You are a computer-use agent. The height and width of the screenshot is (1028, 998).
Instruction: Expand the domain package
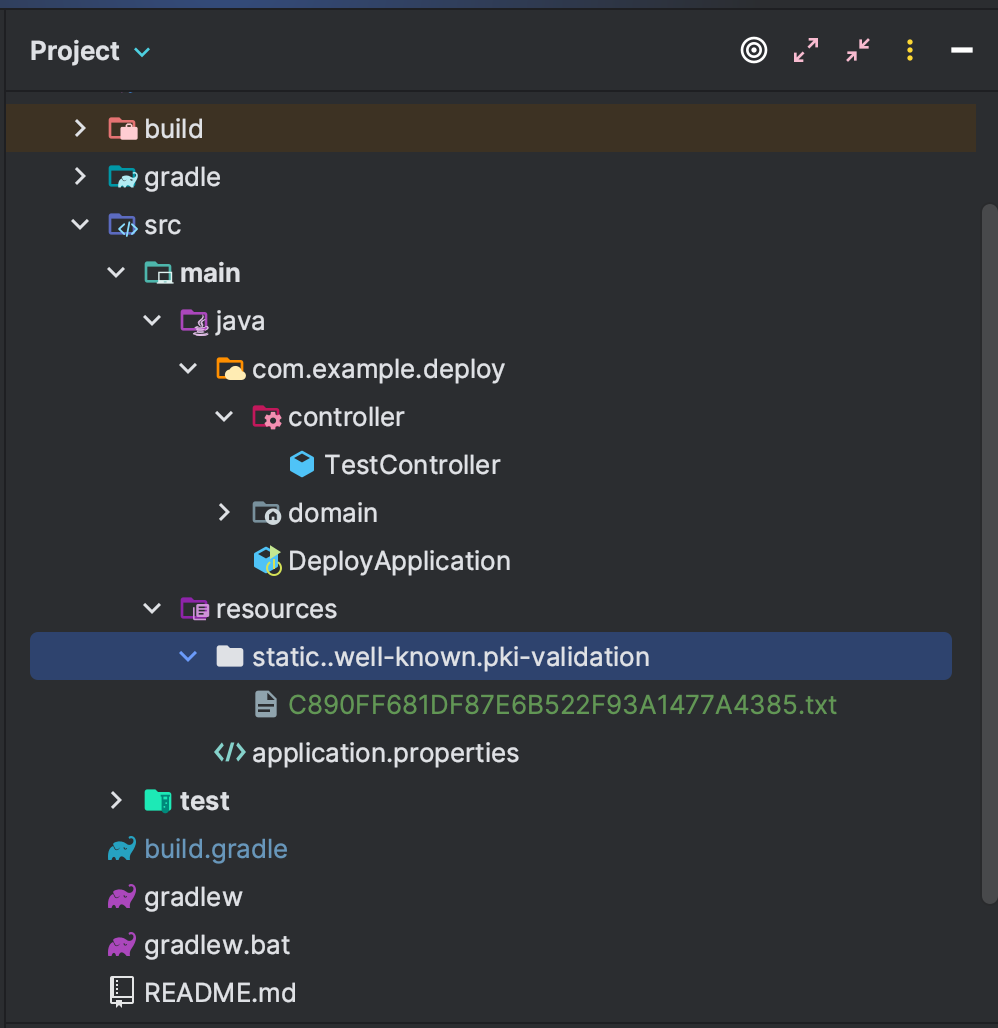(224, 513)
